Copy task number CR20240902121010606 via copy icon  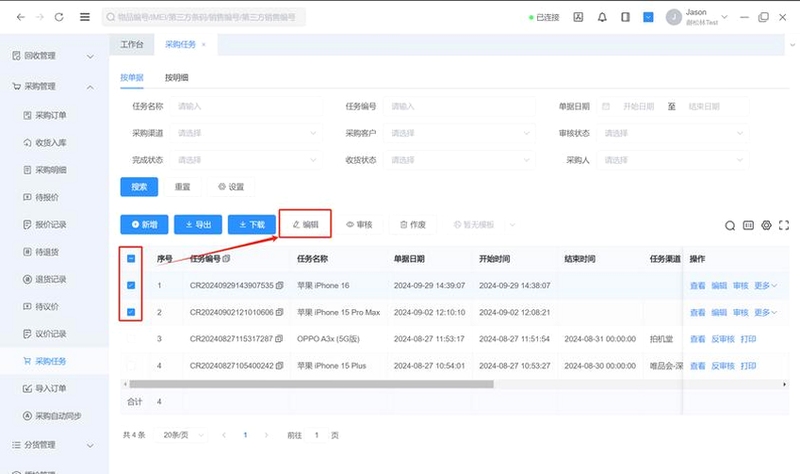pos(279,312)
